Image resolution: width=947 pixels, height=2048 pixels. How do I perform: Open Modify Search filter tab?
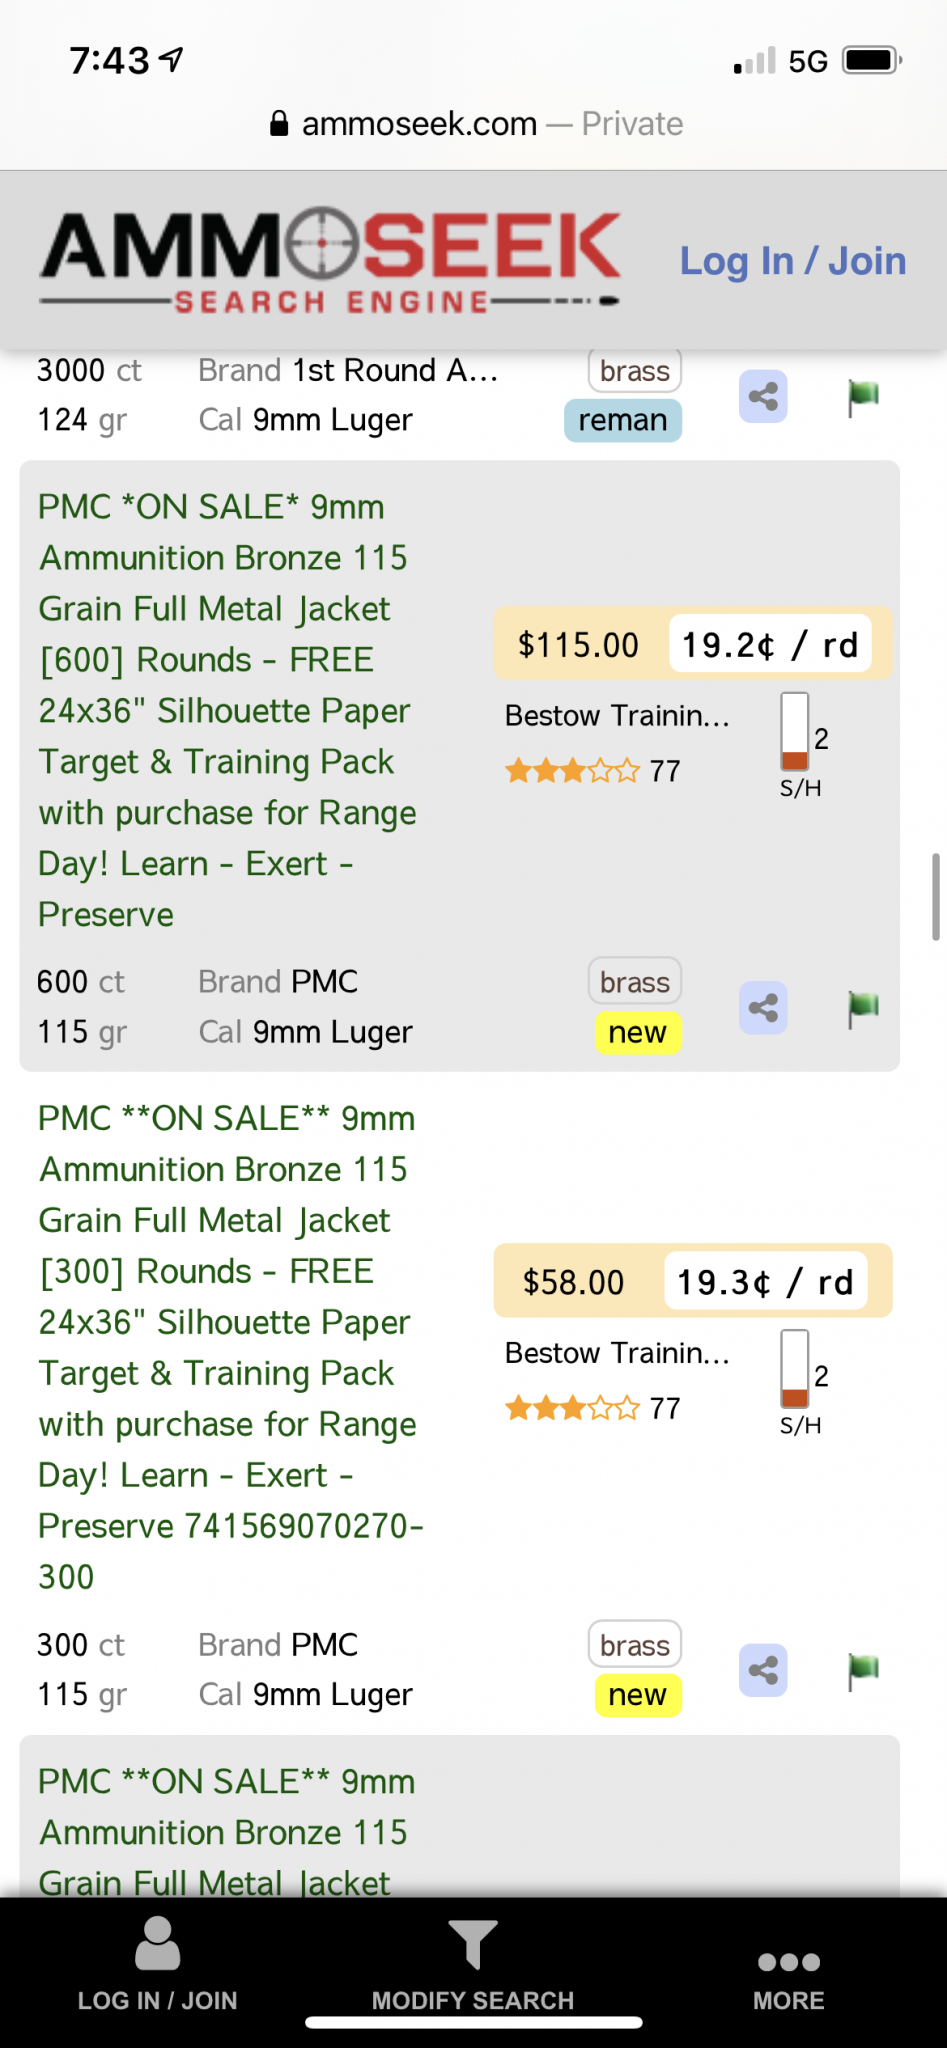click(473, 1965)
